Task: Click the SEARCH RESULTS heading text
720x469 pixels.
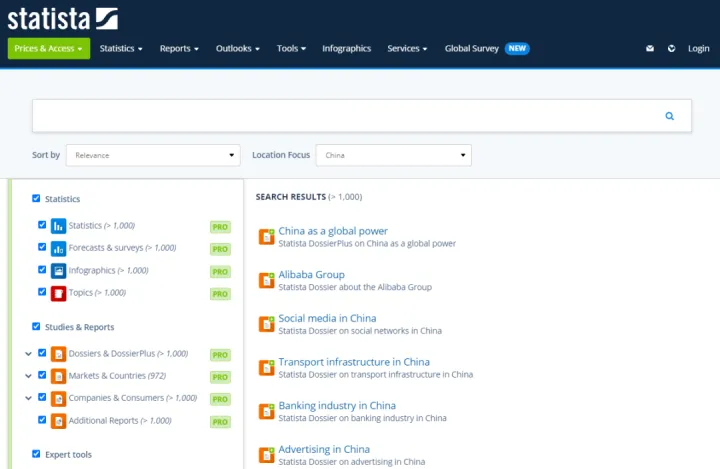Action: (291, 197)
